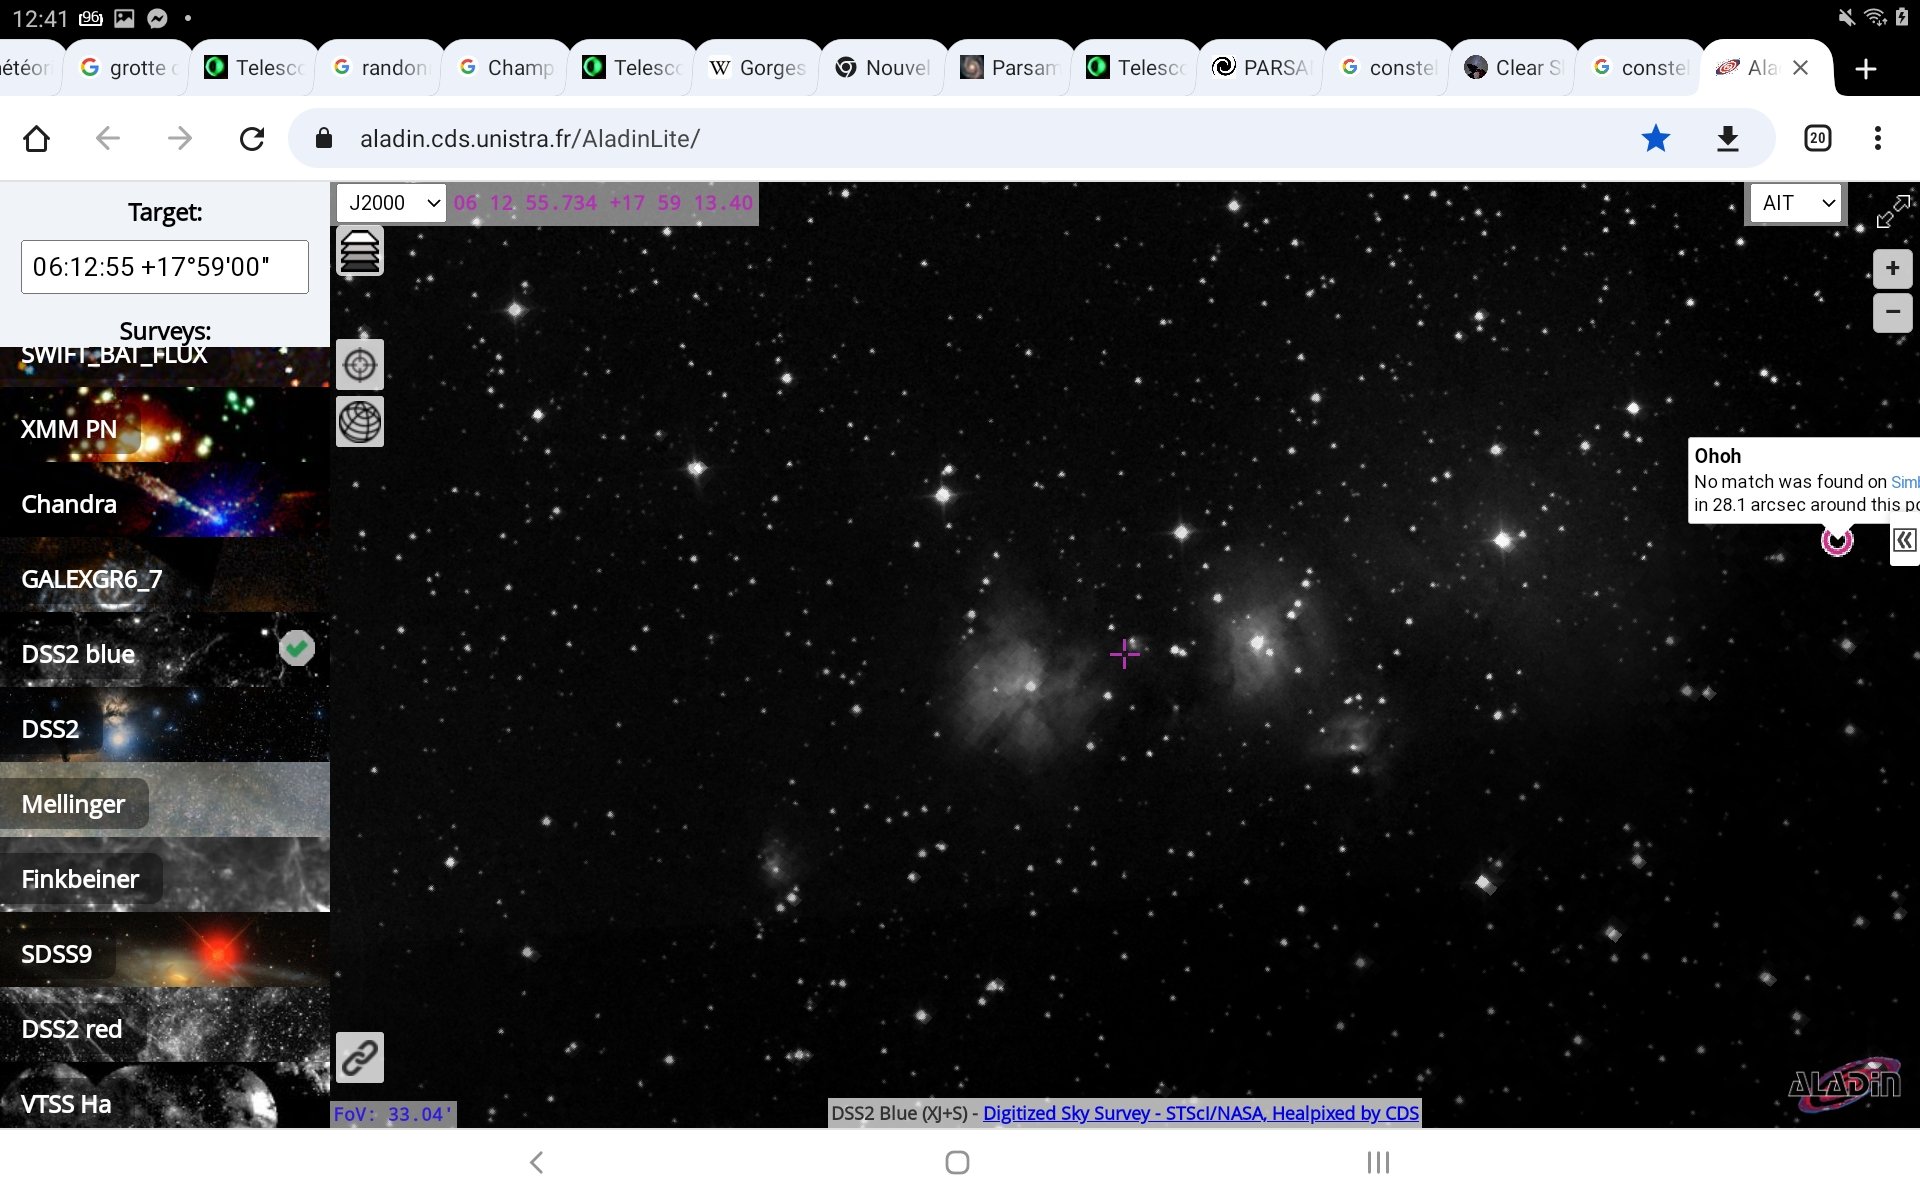
Task: Open the share link icon
Action: [x=360, y=1057]
